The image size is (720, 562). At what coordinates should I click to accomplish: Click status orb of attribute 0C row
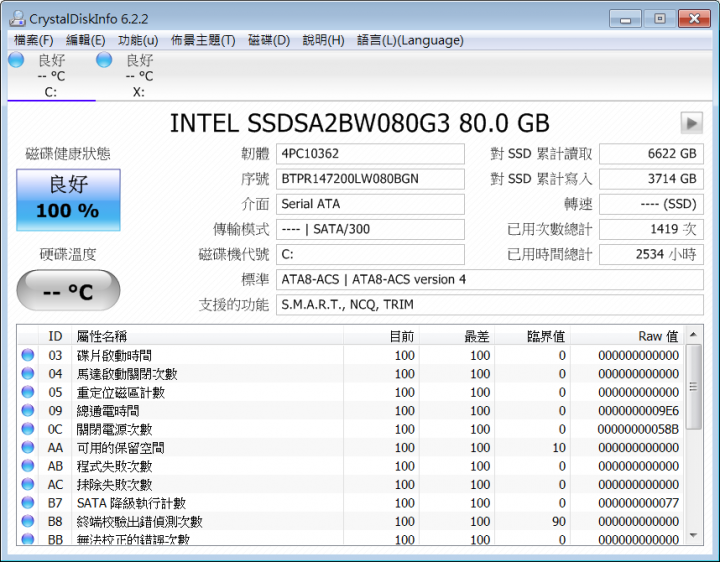[28, 428]
